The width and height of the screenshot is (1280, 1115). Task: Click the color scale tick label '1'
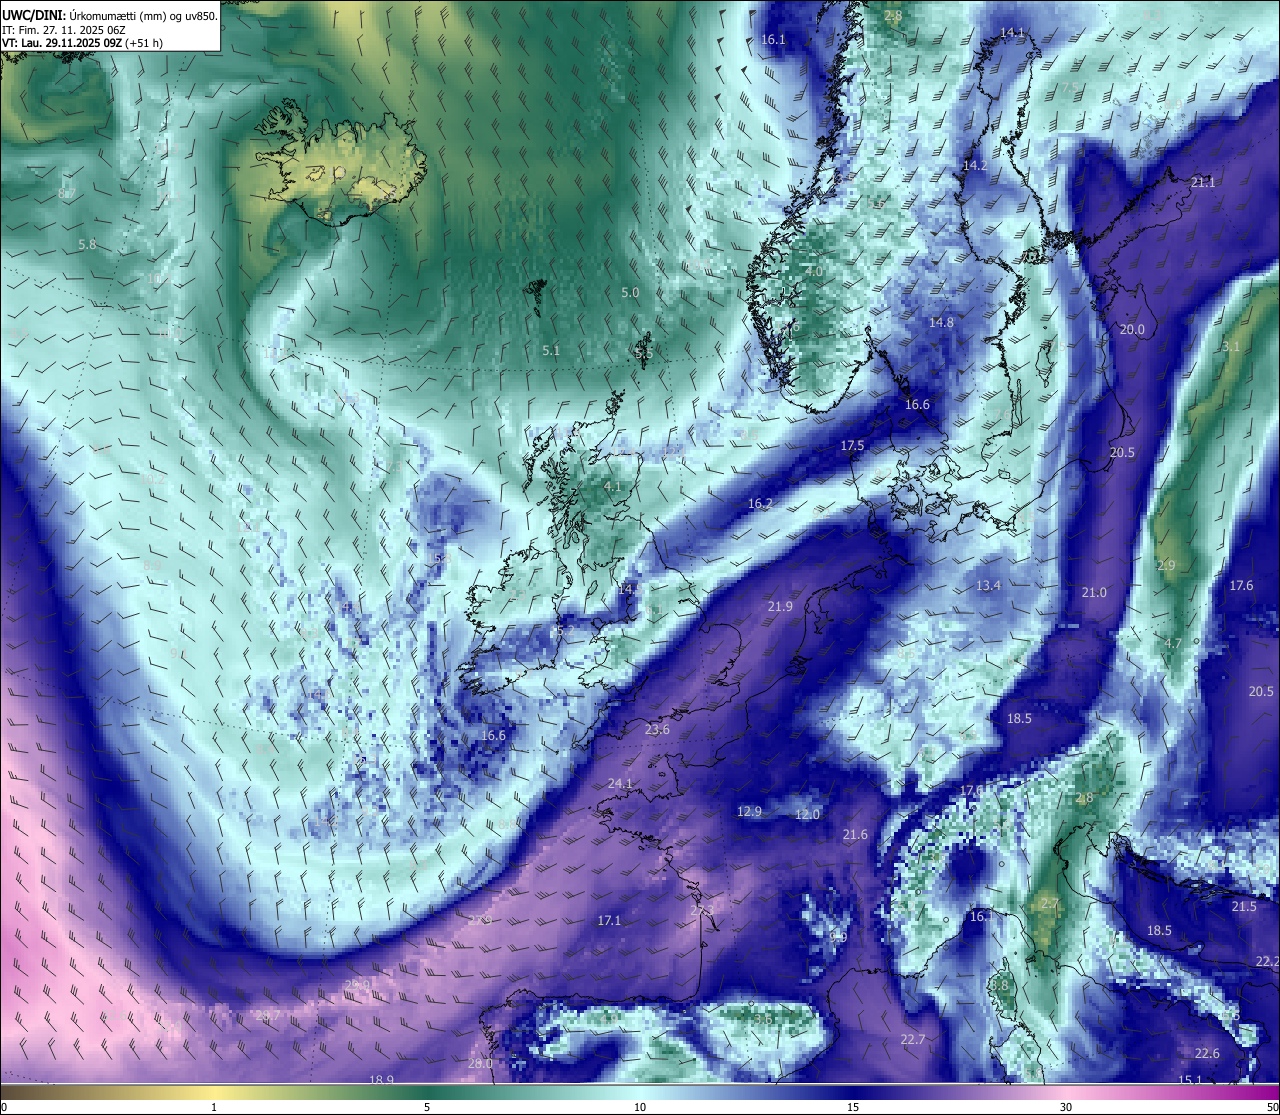214,1107
